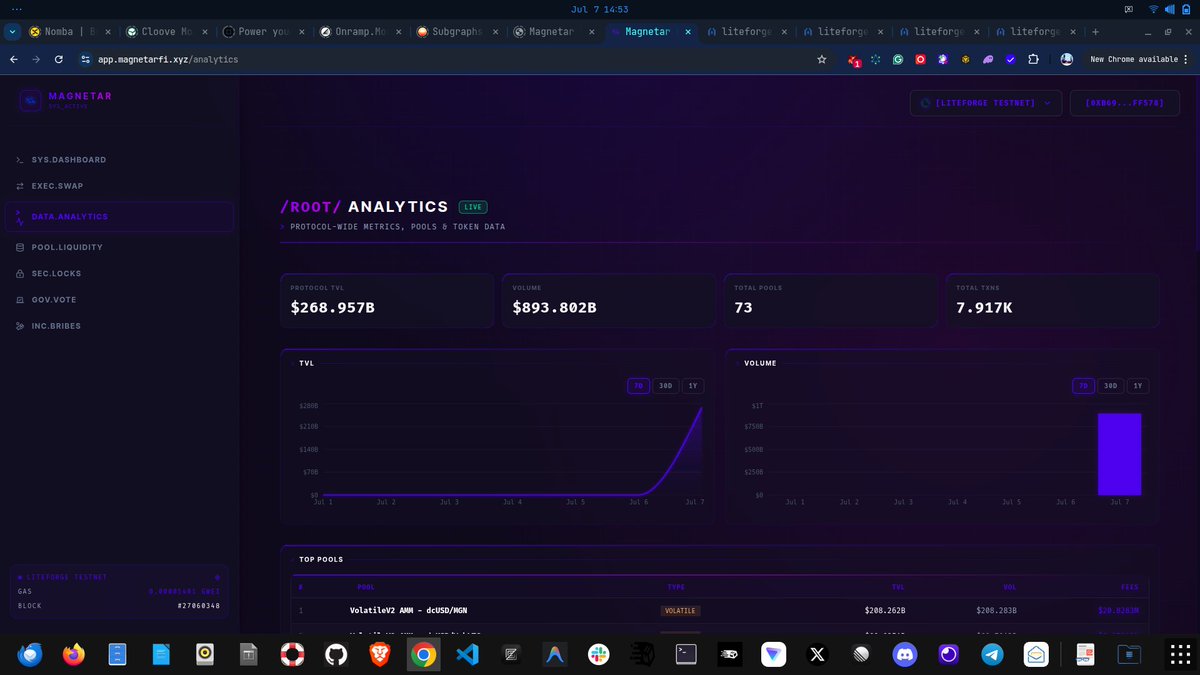
Task: Click the LIVE status badge
Action: click(x=473, y=207)
